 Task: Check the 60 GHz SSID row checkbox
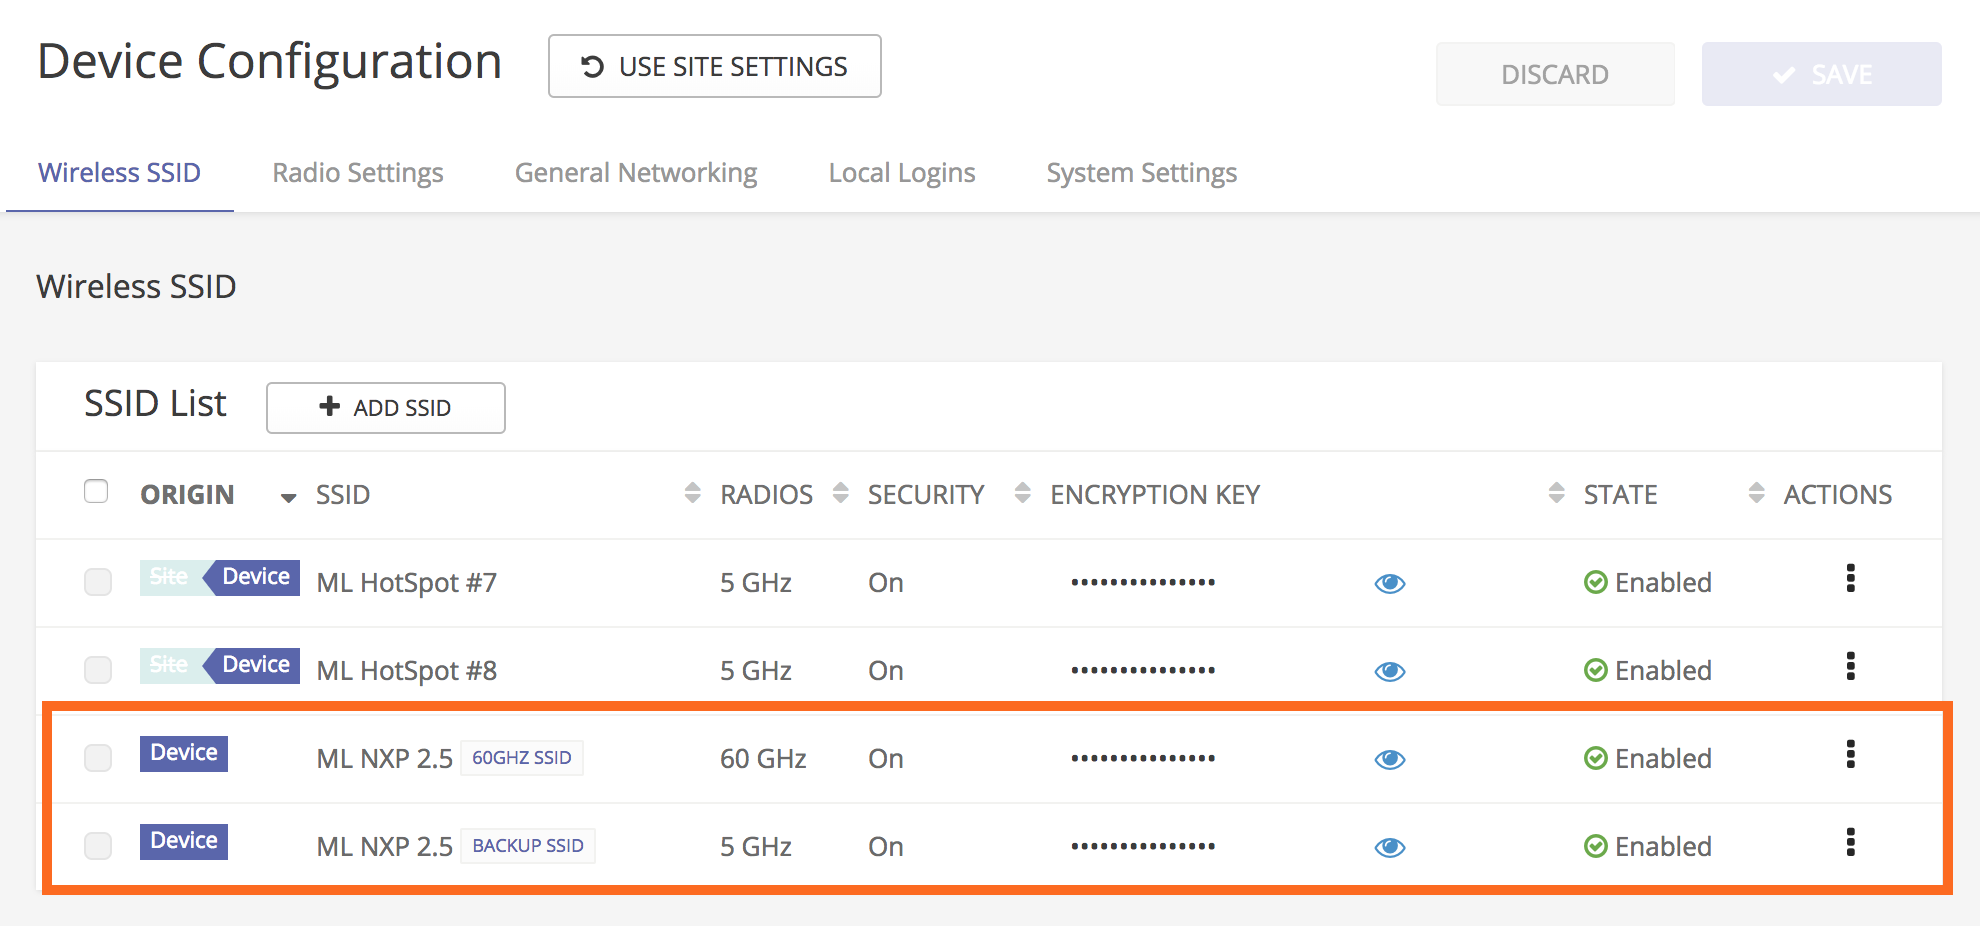click(x=97, y=758)
